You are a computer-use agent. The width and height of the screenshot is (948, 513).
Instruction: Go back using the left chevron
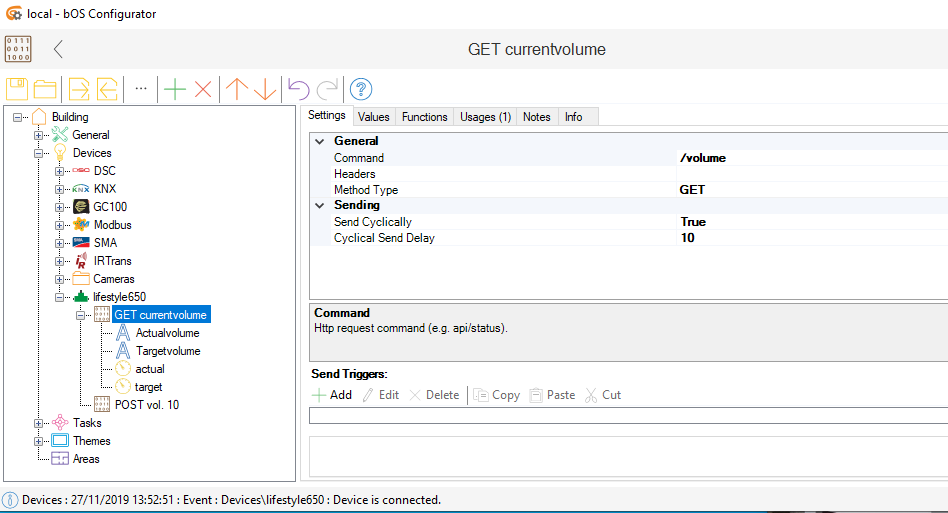(x=58, y=49)
